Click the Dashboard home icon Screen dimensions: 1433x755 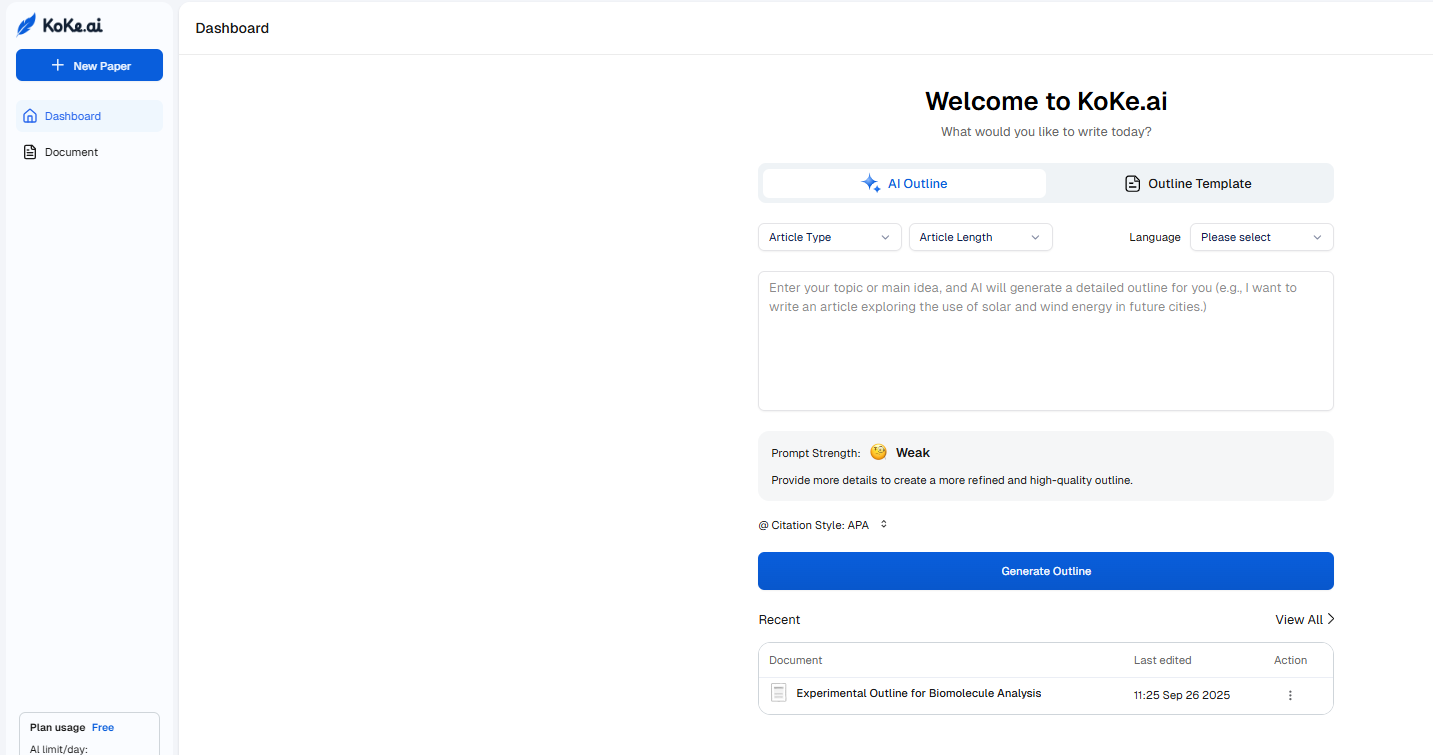click(30, 116)
